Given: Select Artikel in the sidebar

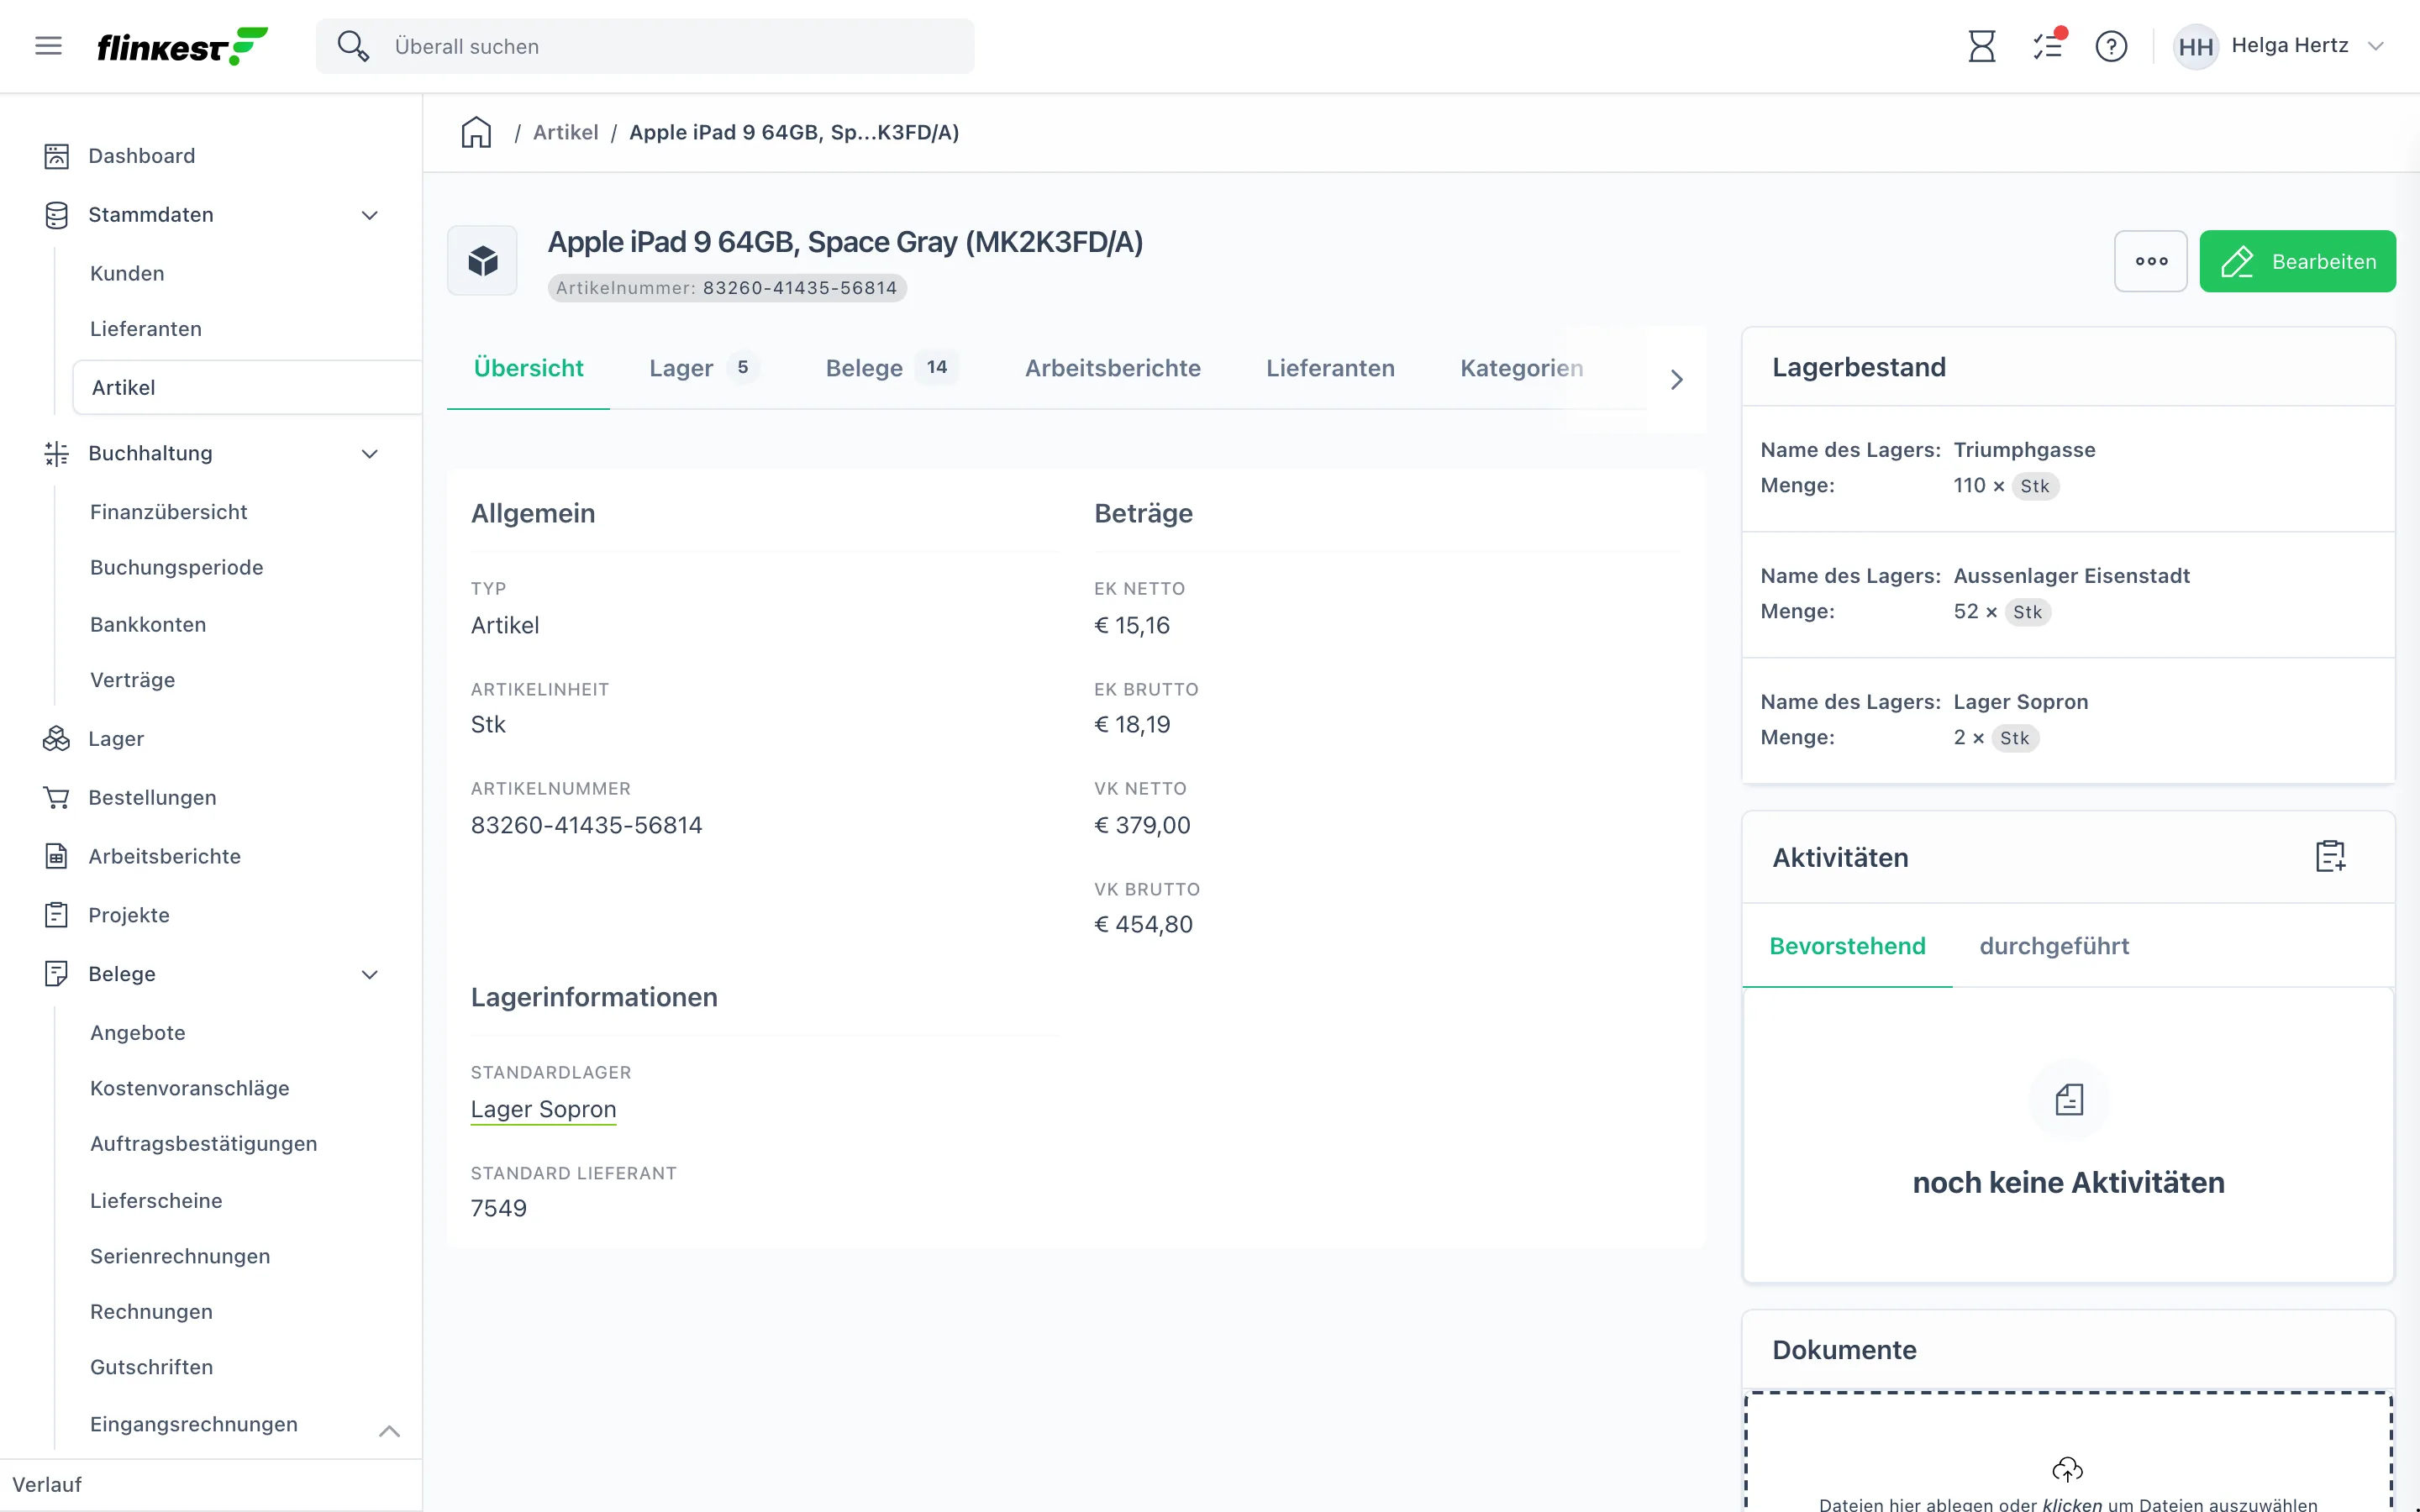Looking at the screenshot, I should 247,388.
